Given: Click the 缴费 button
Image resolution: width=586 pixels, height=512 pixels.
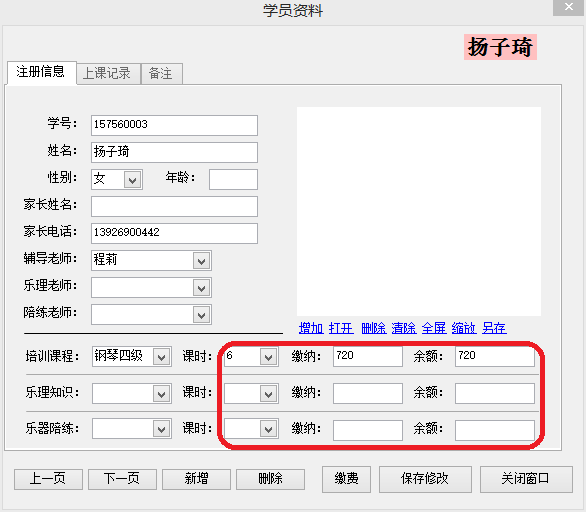Looking at the screenshot, I should pos(346,479).
